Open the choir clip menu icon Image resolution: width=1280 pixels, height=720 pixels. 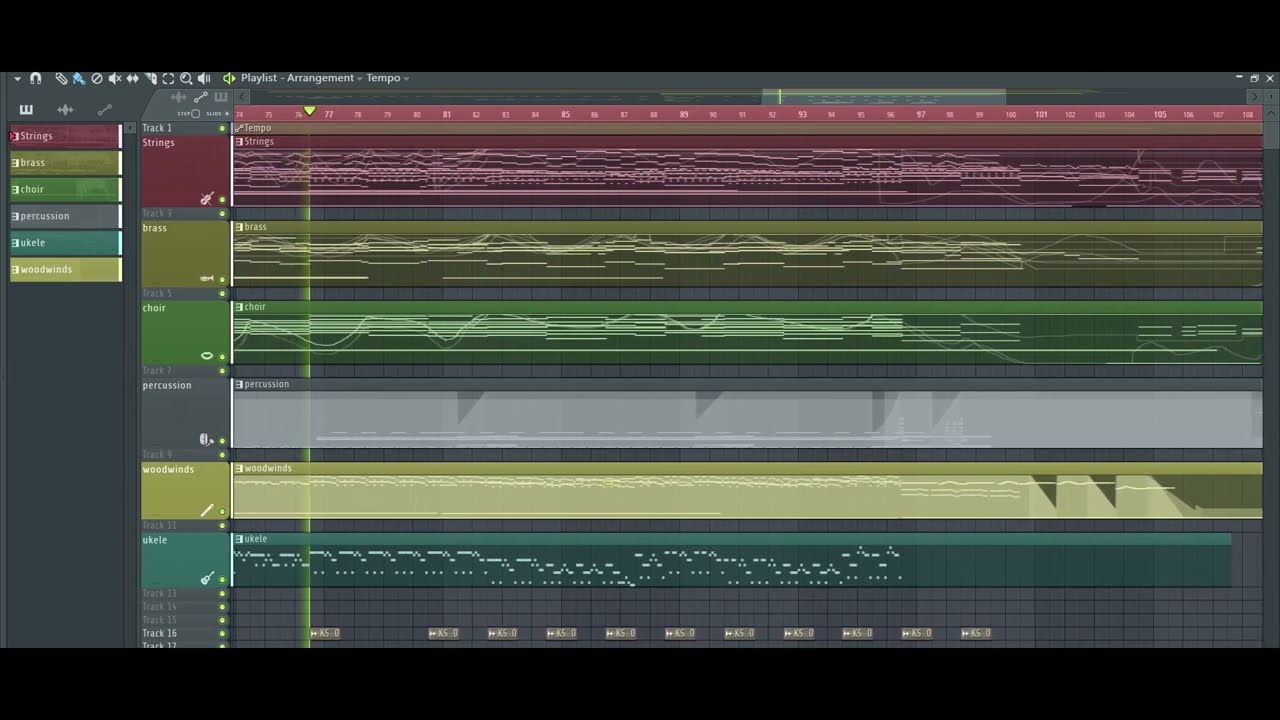(x=239, y=307)
